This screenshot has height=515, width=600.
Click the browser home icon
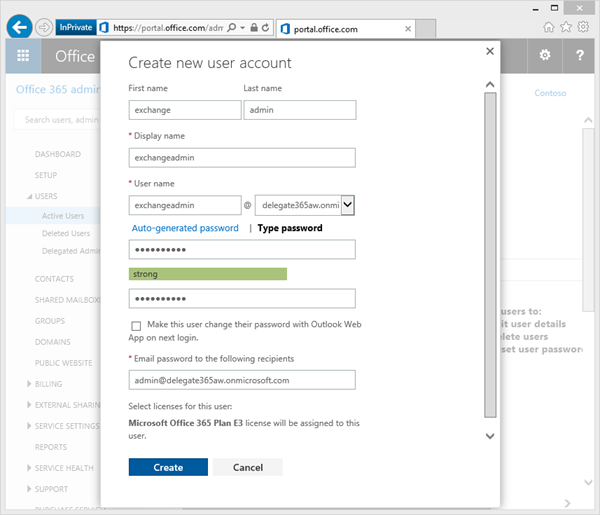549,27
